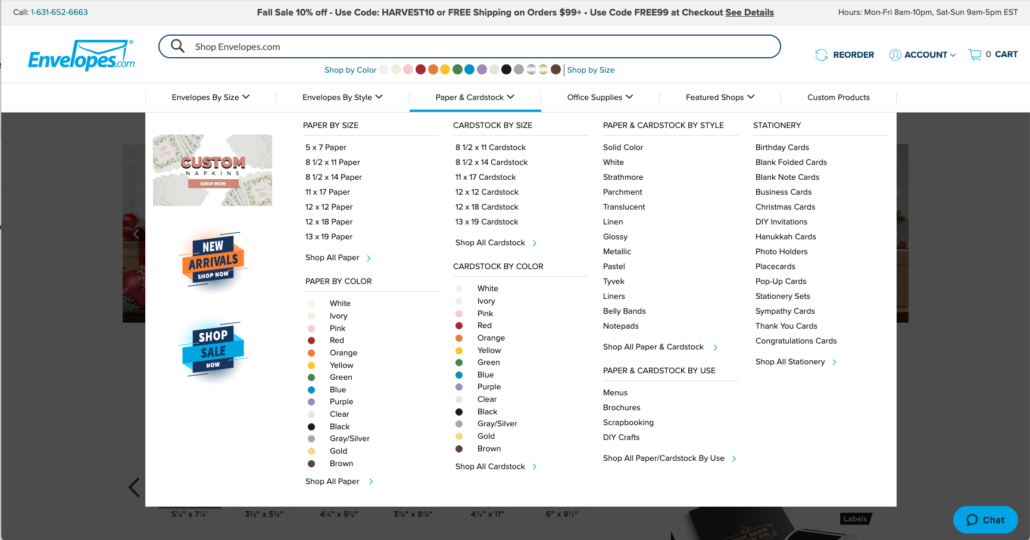This screenshot has height=540, width=1030.
Task: Open the shopping cart icon
Action: [974, 55]
